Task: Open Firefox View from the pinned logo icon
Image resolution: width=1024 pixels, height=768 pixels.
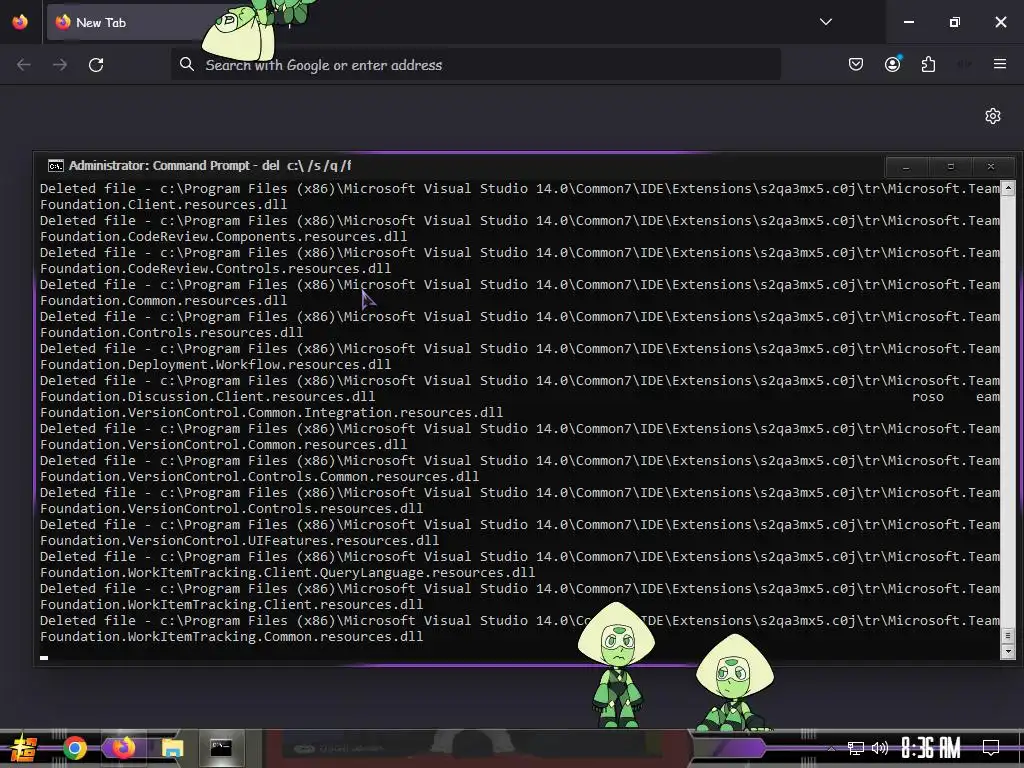Action: point(20,22)
